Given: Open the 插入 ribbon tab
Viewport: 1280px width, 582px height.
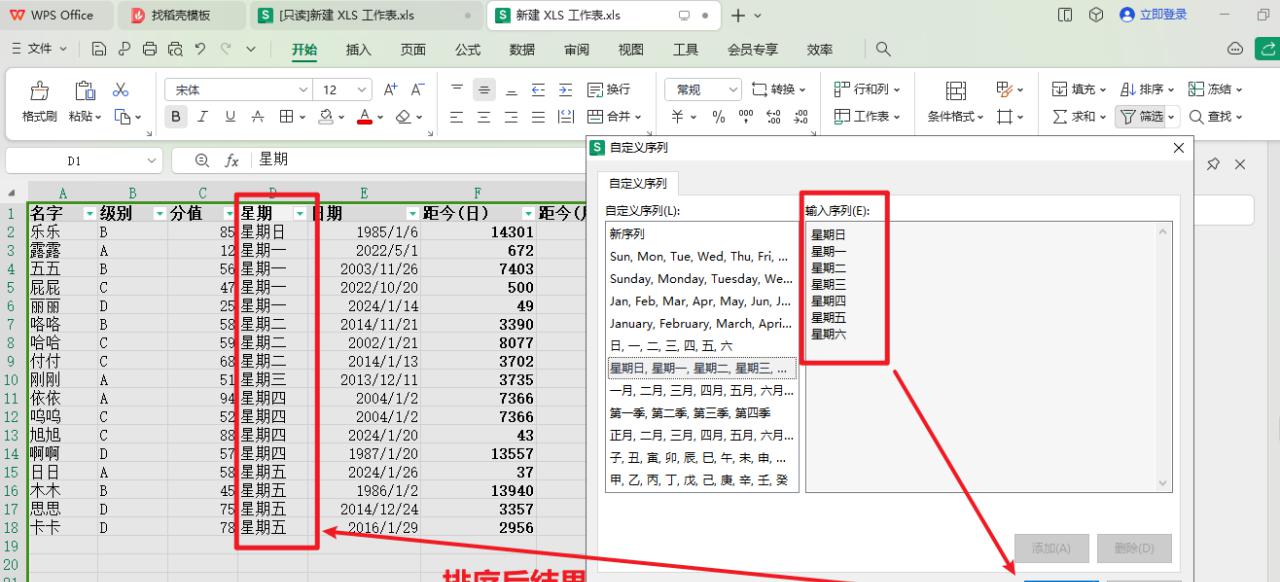Looking at the screenshot, I should [x=358, y=49].
